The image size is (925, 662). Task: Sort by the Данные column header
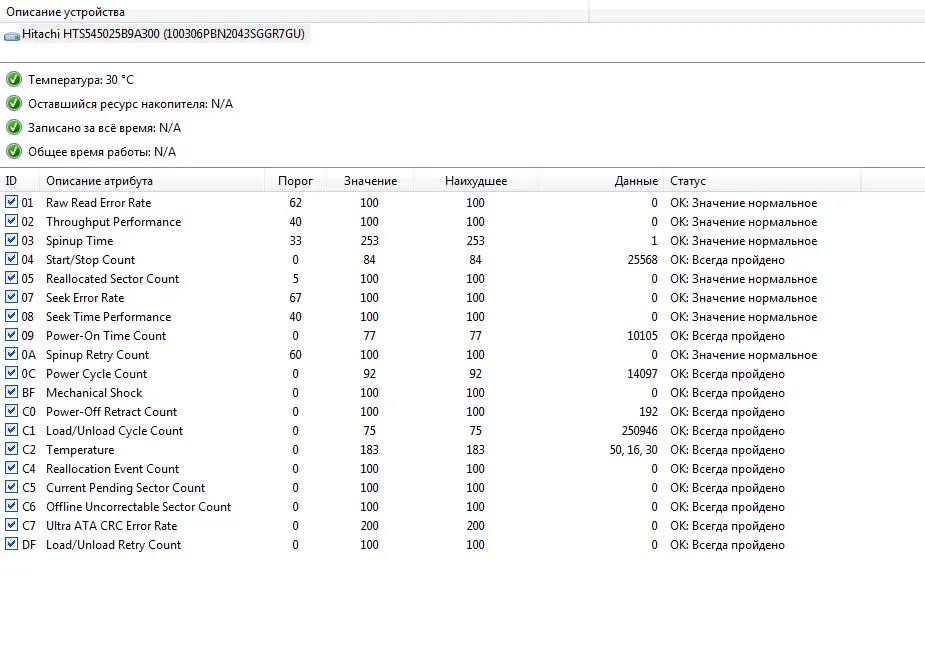click(x=601, y=181)
